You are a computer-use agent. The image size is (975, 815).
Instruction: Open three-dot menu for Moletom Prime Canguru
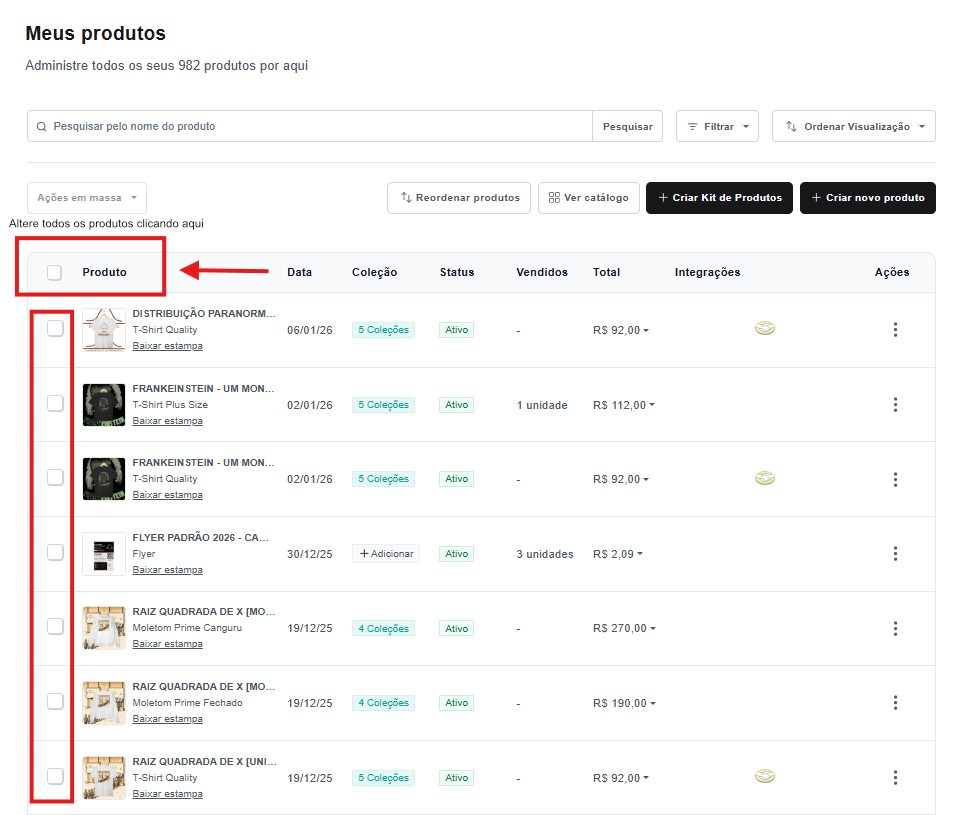coord(895,629)
